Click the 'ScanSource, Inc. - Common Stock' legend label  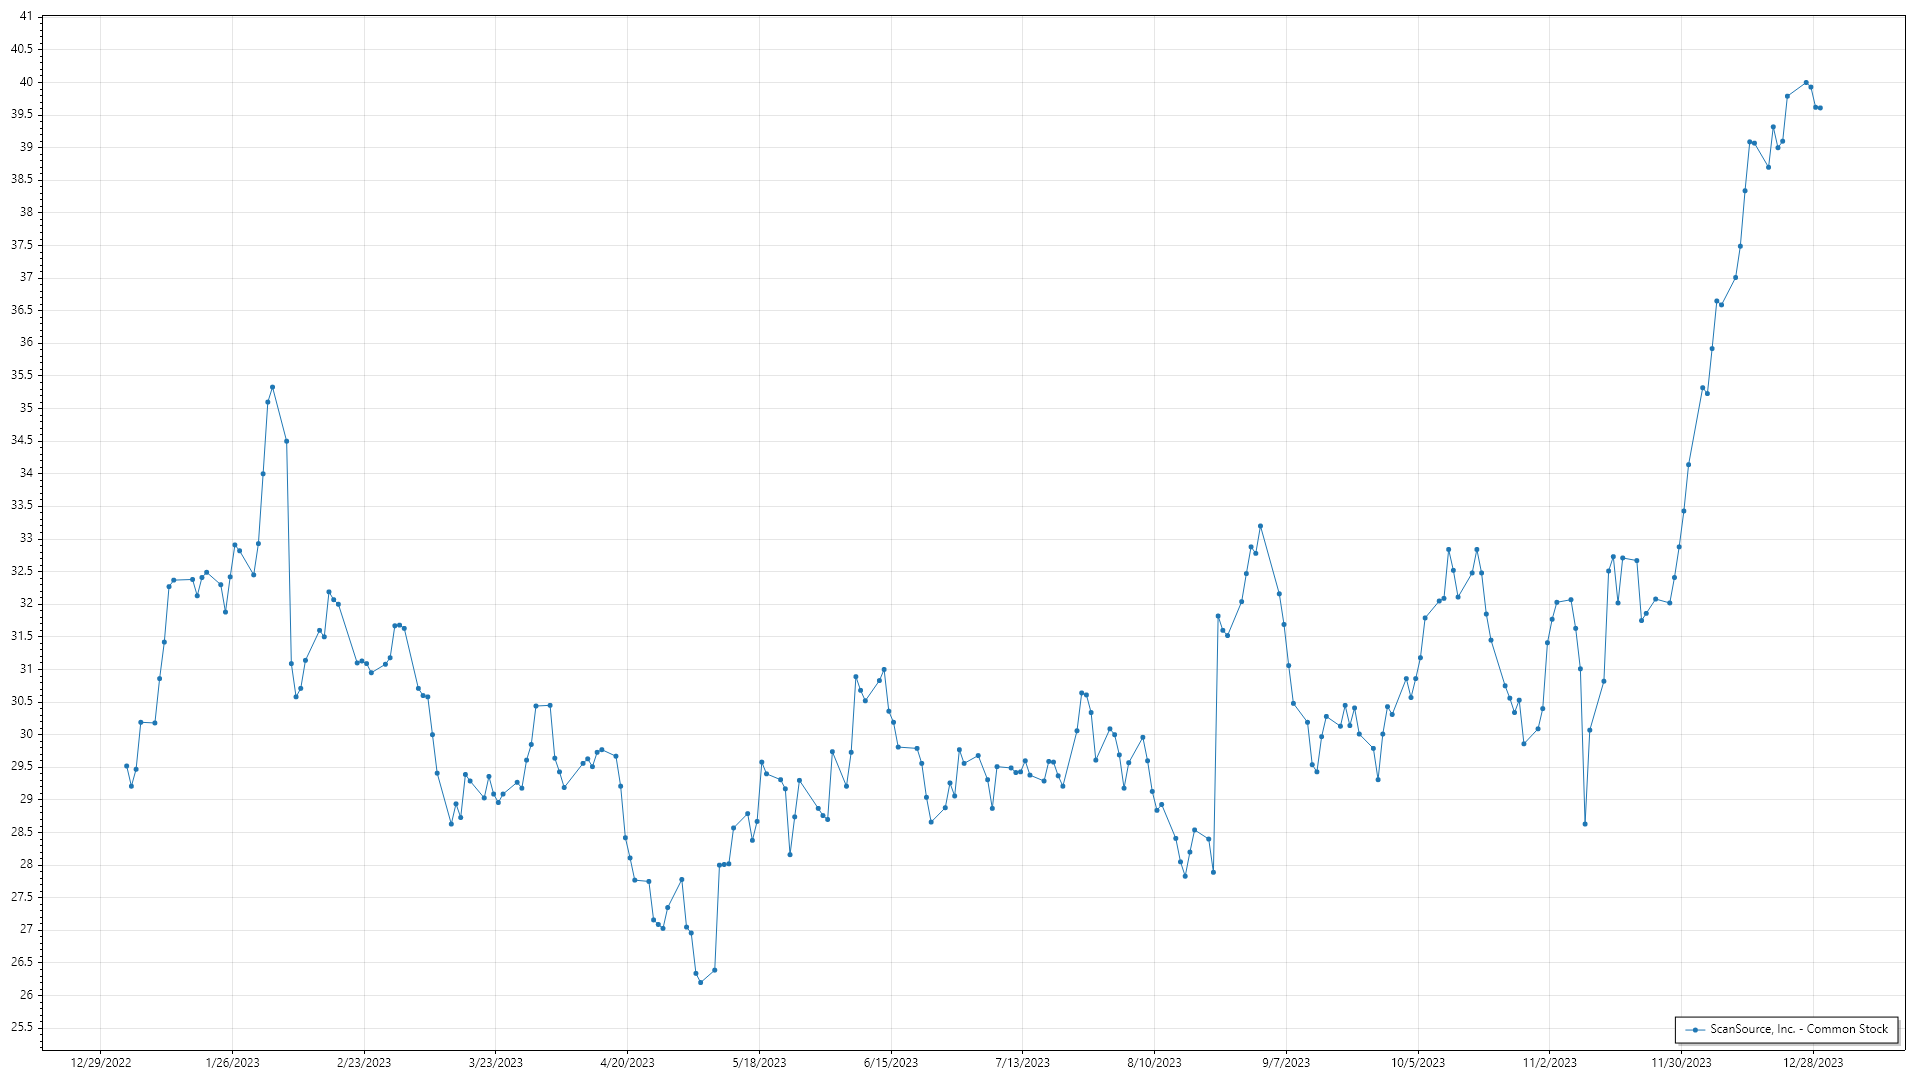point(1798,1029)
